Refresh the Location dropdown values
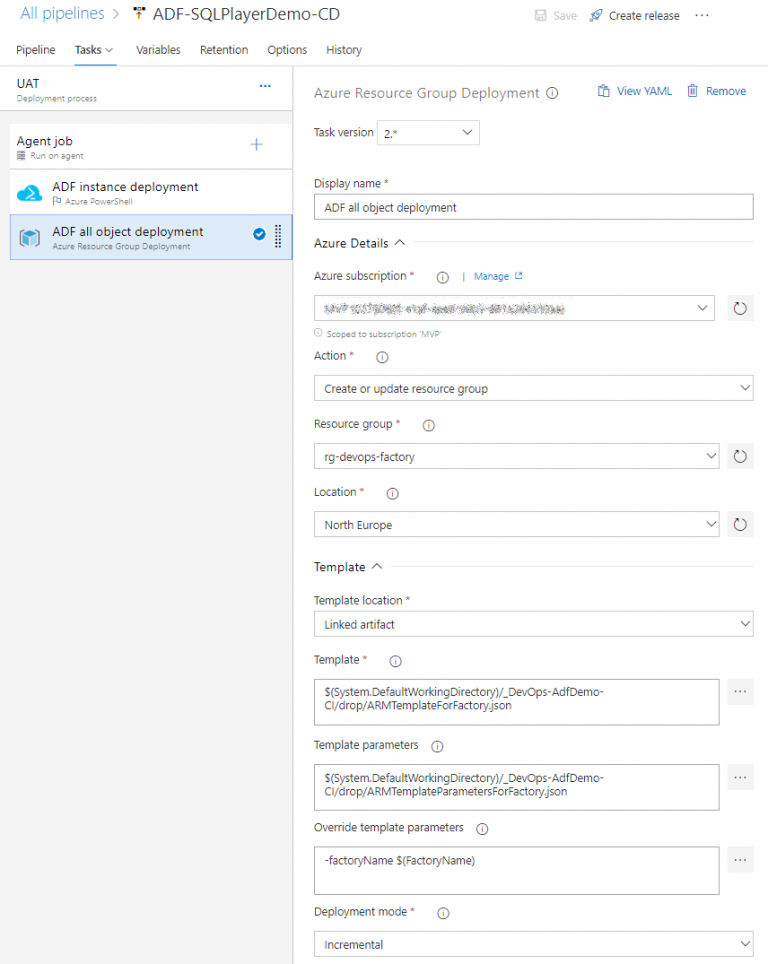The image size is (768, 964). point(740,524)
